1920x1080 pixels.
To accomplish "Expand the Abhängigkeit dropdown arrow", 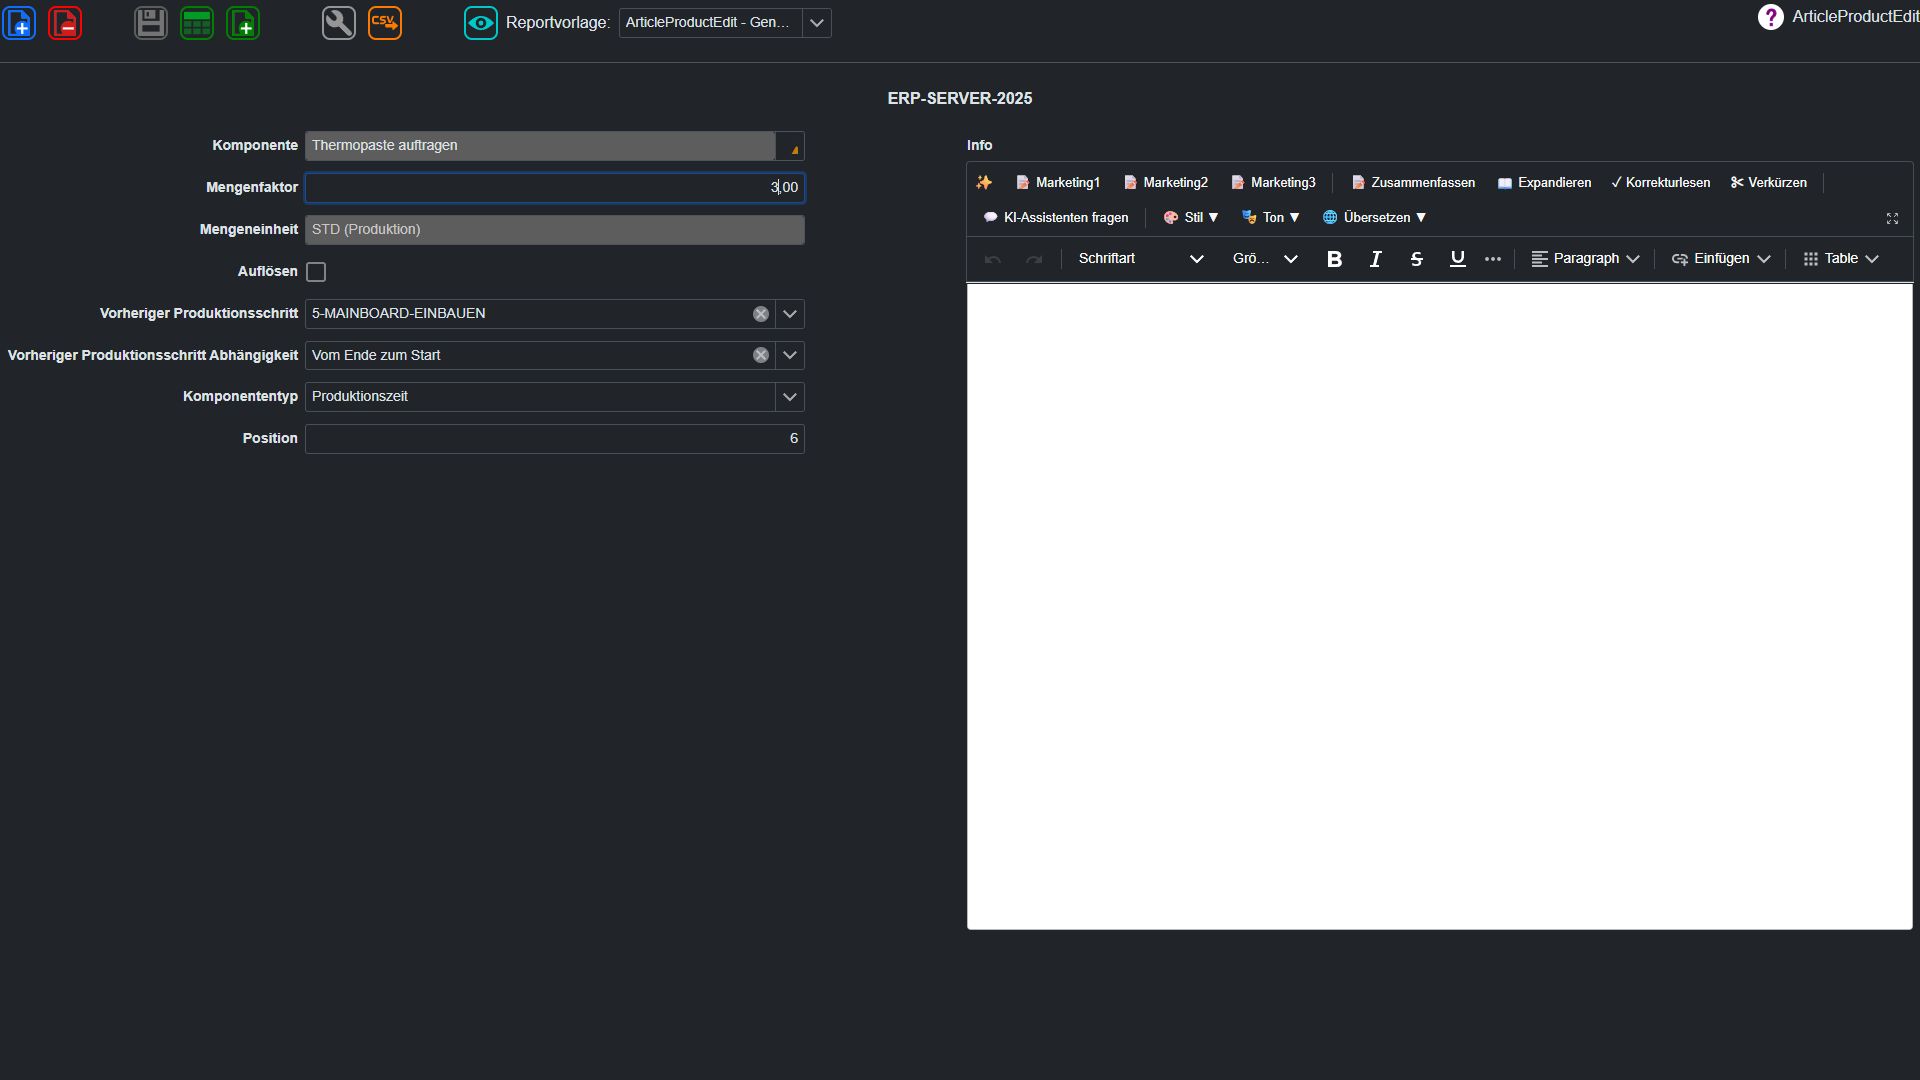I will 790,355.
